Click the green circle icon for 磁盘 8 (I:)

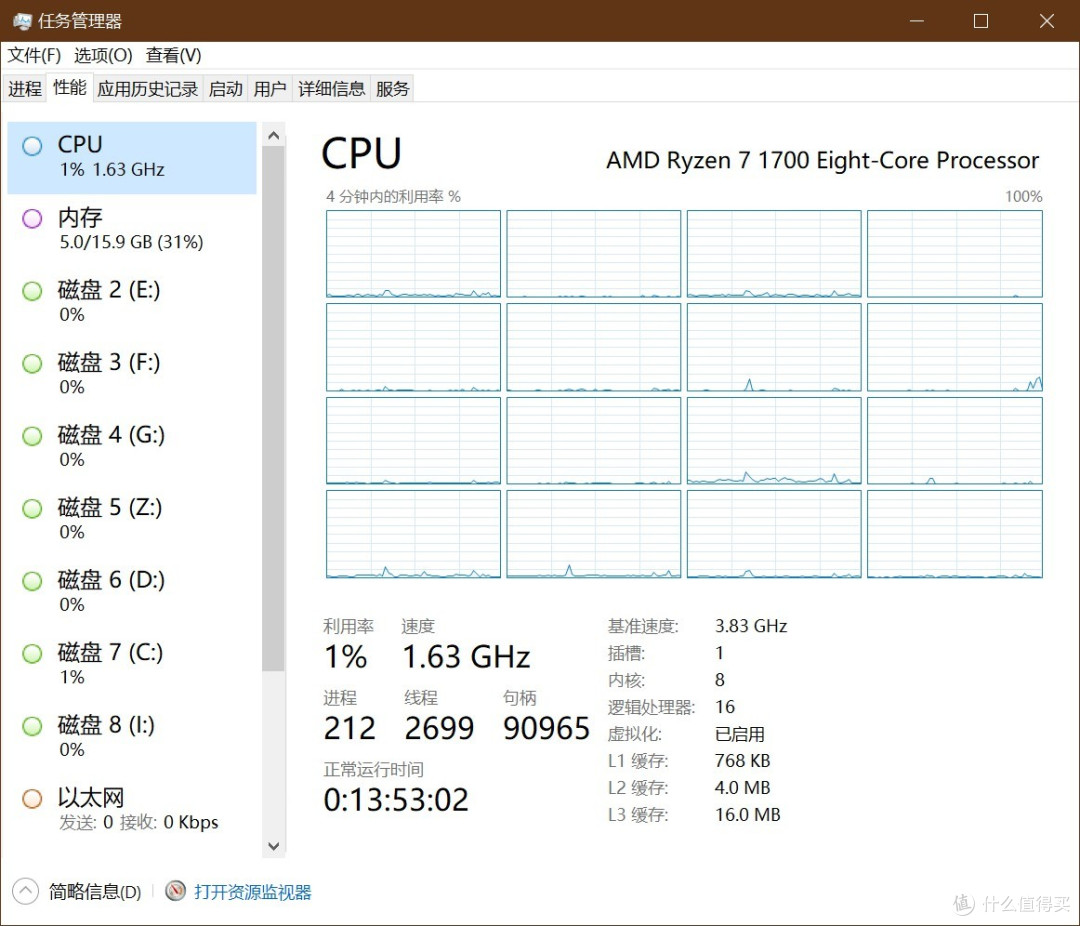[x=32, y=726]
